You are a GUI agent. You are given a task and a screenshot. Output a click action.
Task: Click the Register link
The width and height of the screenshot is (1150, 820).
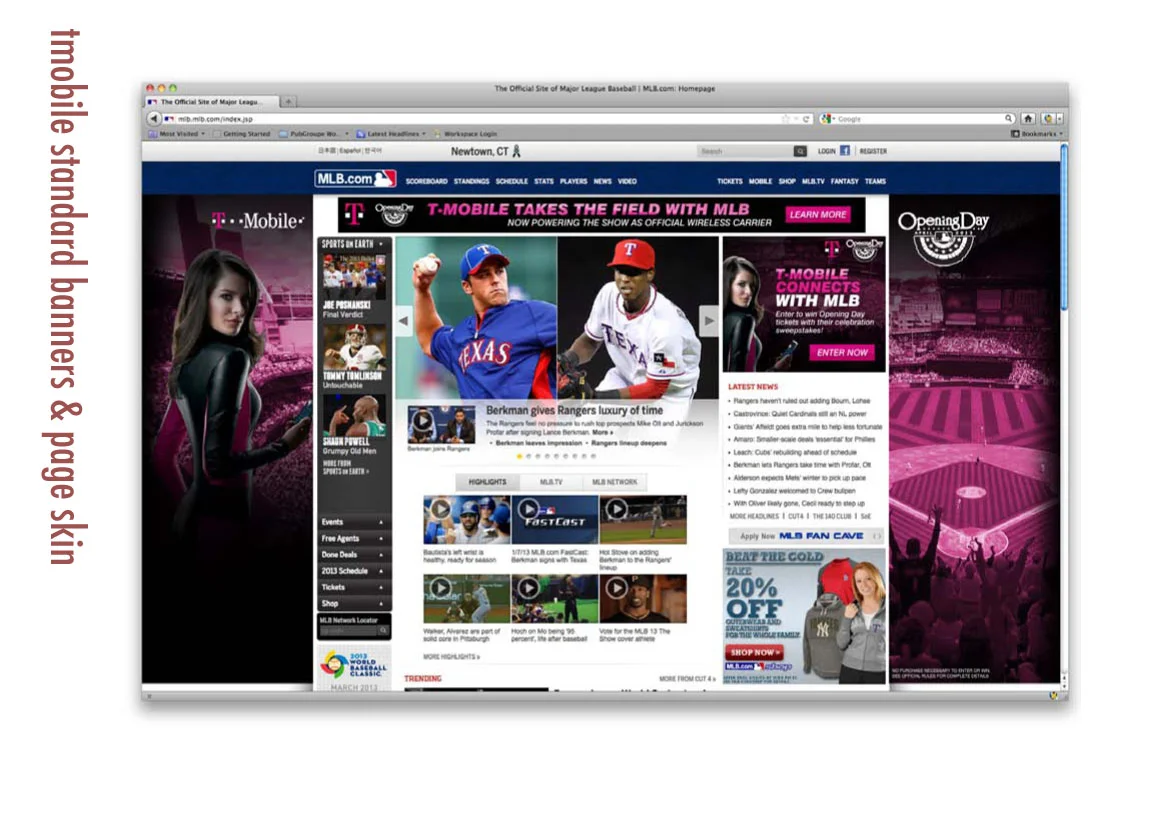(873, 151)
